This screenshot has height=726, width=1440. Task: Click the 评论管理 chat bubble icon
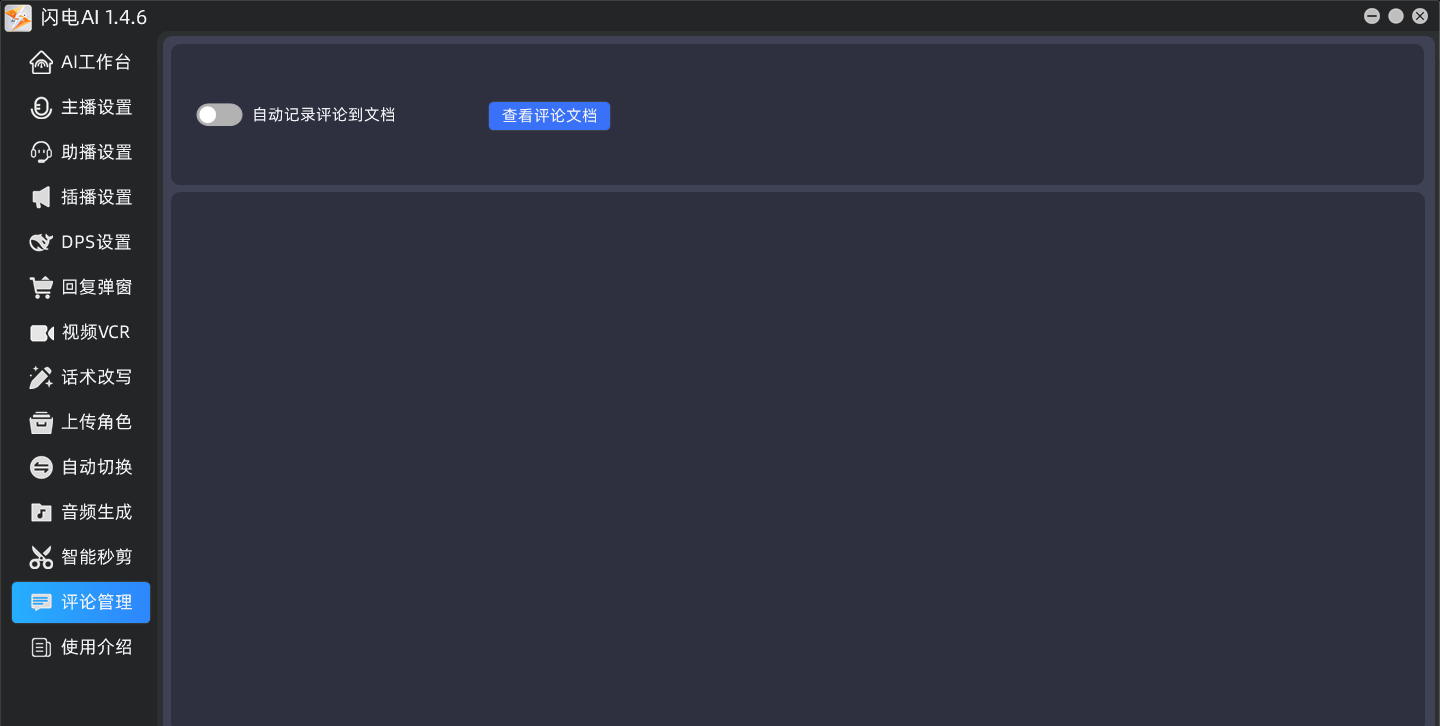click(41, 603)
